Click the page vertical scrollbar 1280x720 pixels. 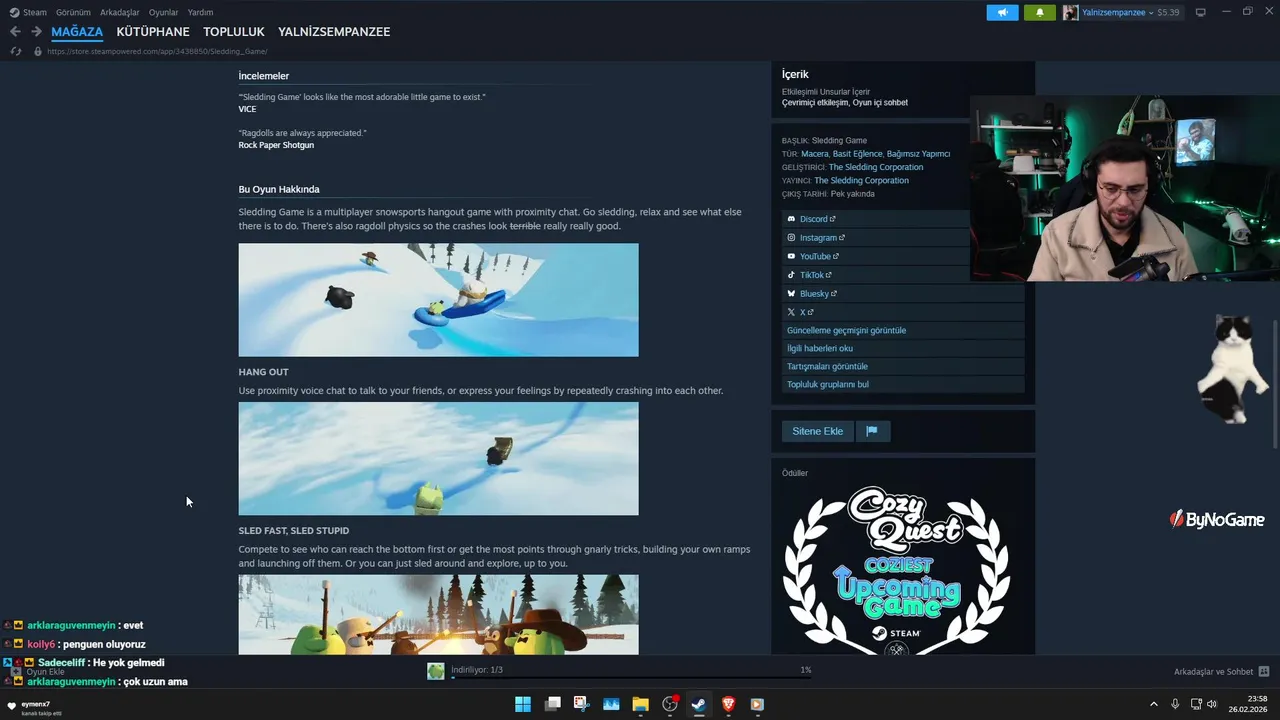(1275, 383)
